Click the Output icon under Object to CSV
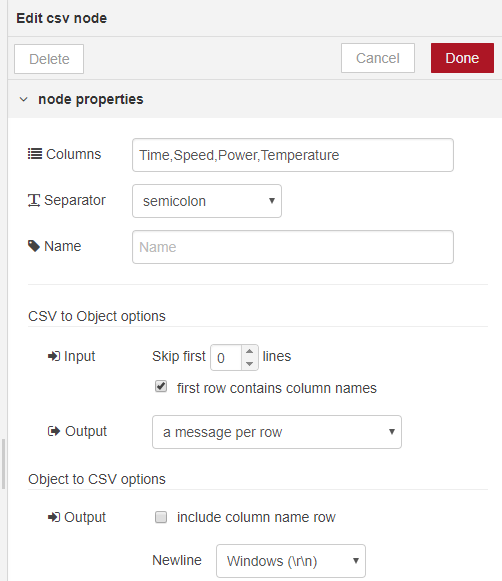This screenshot has width=502, height=581. coord(54,517)
